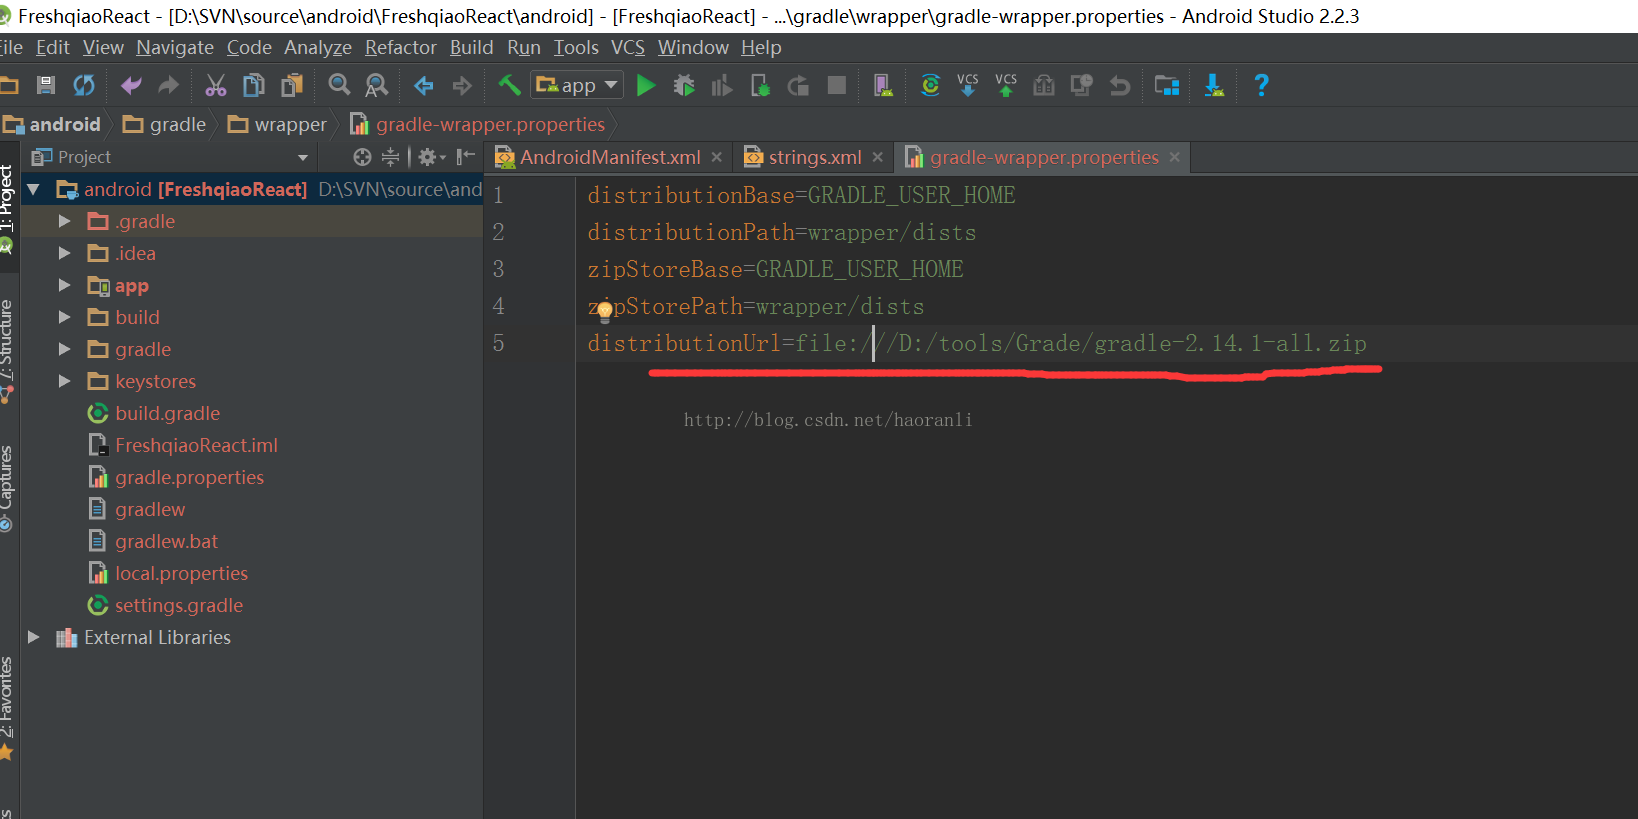
Task: Close the gradle-wrapper.properties tab
Action: 1175,157
